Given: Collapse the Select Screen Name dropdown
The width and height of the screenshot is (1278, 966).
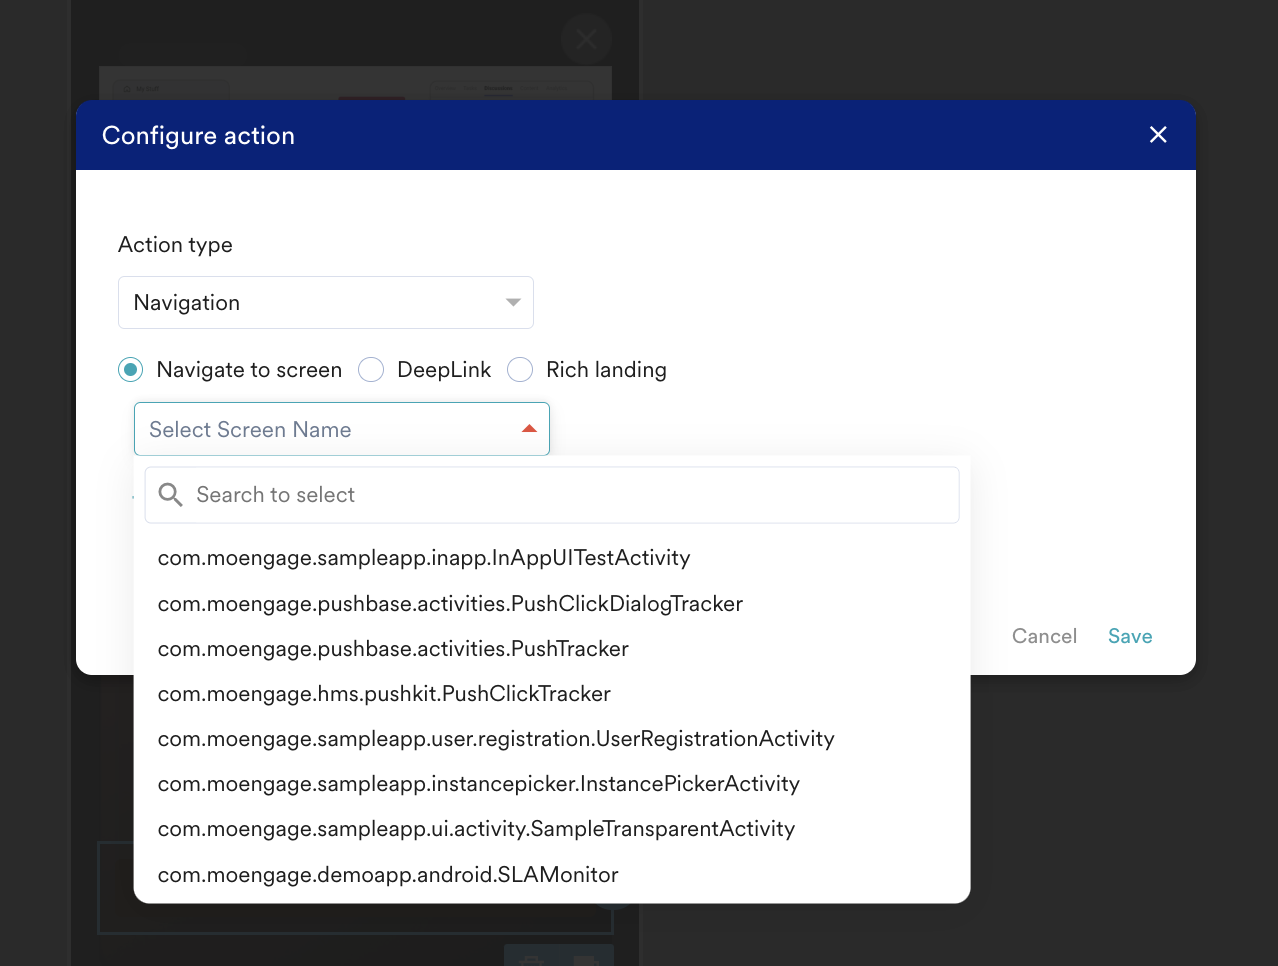Looking at the screenshot, I should click(x=342, y=429).
